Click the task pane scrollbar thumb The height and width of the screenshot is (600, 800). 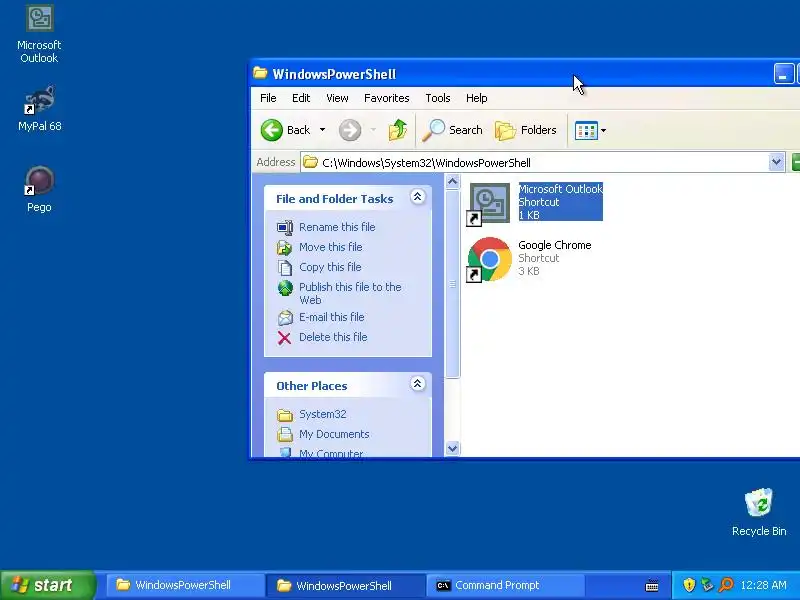coord(453,284)
